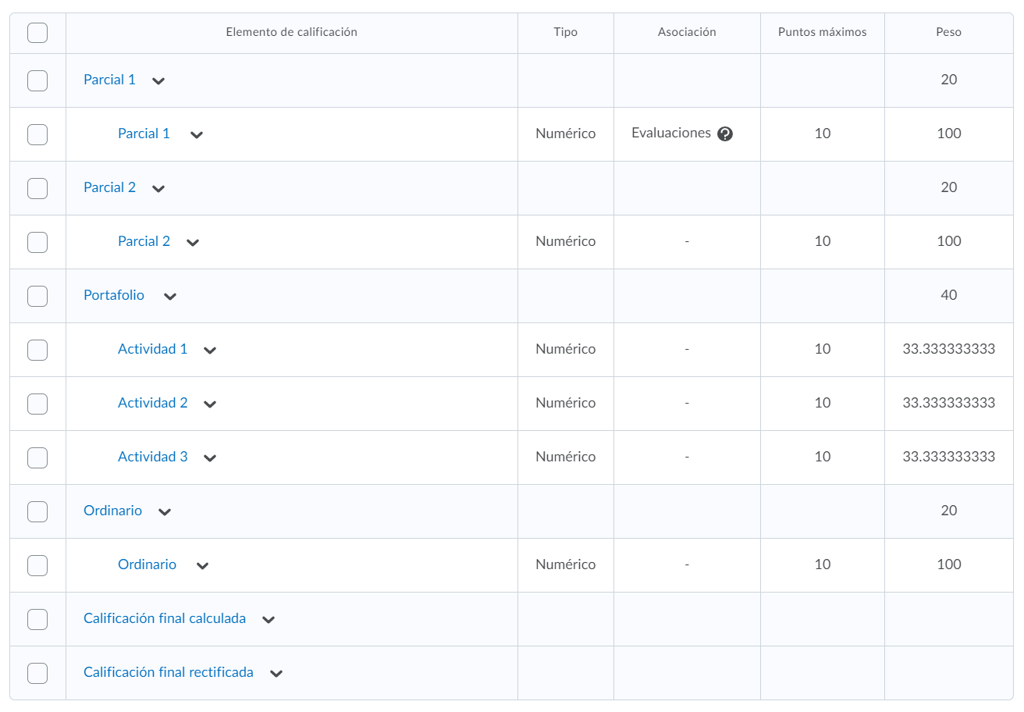Open the chevron menu beside Portafolio category
Image resolution: width=1024 pixels, height=712 pixels.
click(x=170, y=296)
